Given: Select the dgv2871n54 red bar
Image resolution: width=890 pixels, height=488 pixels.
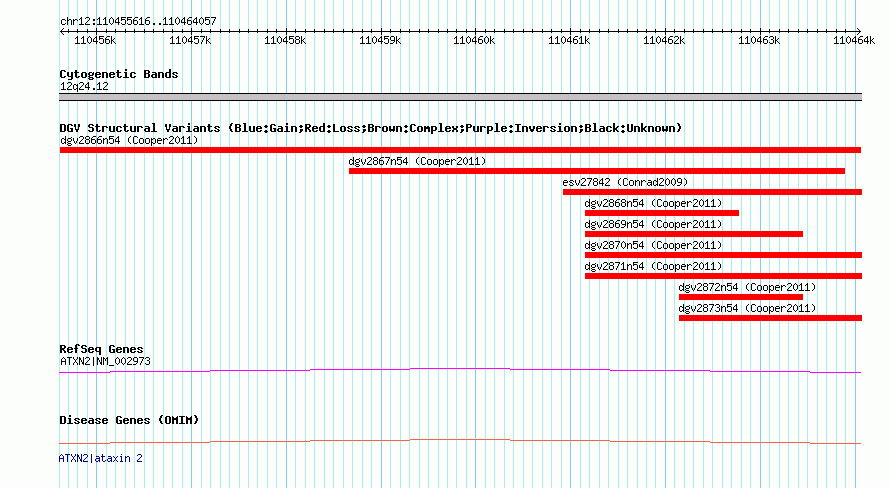Looking at the screenshot, I should (x=723, y=276).
